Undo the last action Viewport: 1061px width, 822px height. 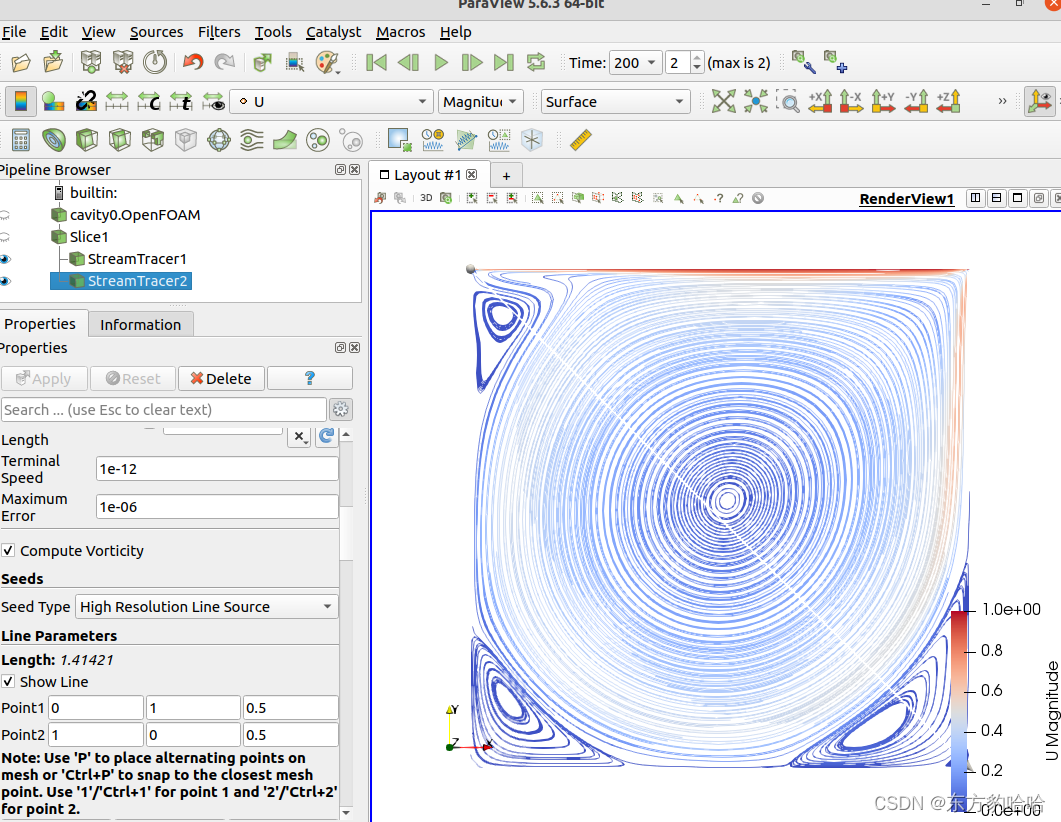coord(193,63)
